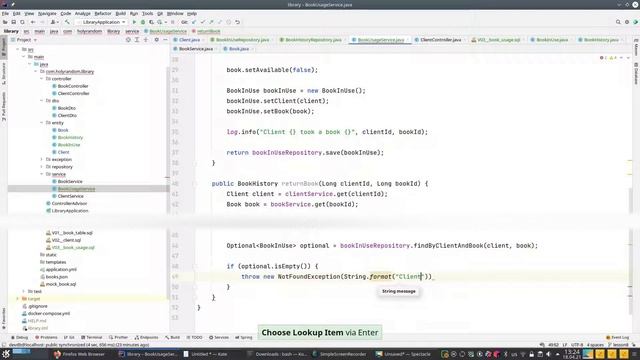Open Project panel gear options
Image resolution: width=640 pixels, height=360 pixels.
pos(156,40)
